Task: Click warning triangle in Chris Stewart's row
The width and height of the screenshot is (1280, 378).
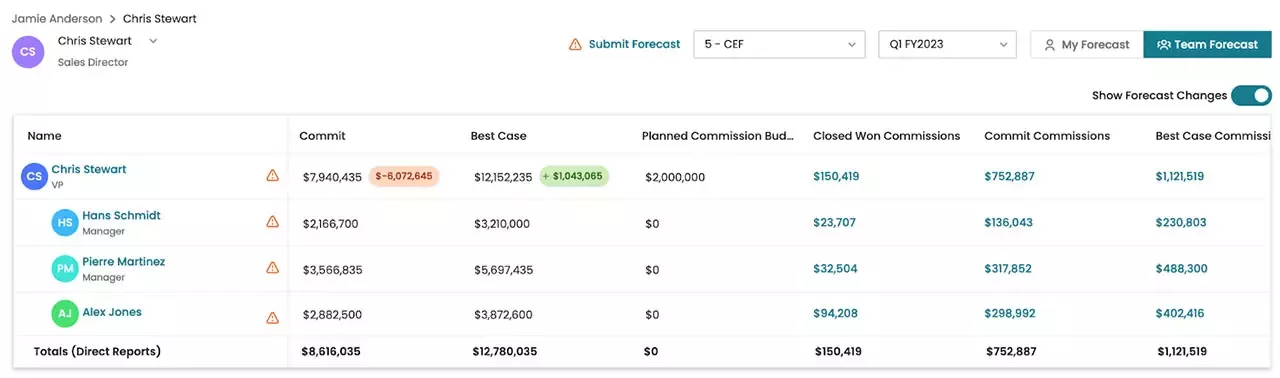Action: [272, 176]
